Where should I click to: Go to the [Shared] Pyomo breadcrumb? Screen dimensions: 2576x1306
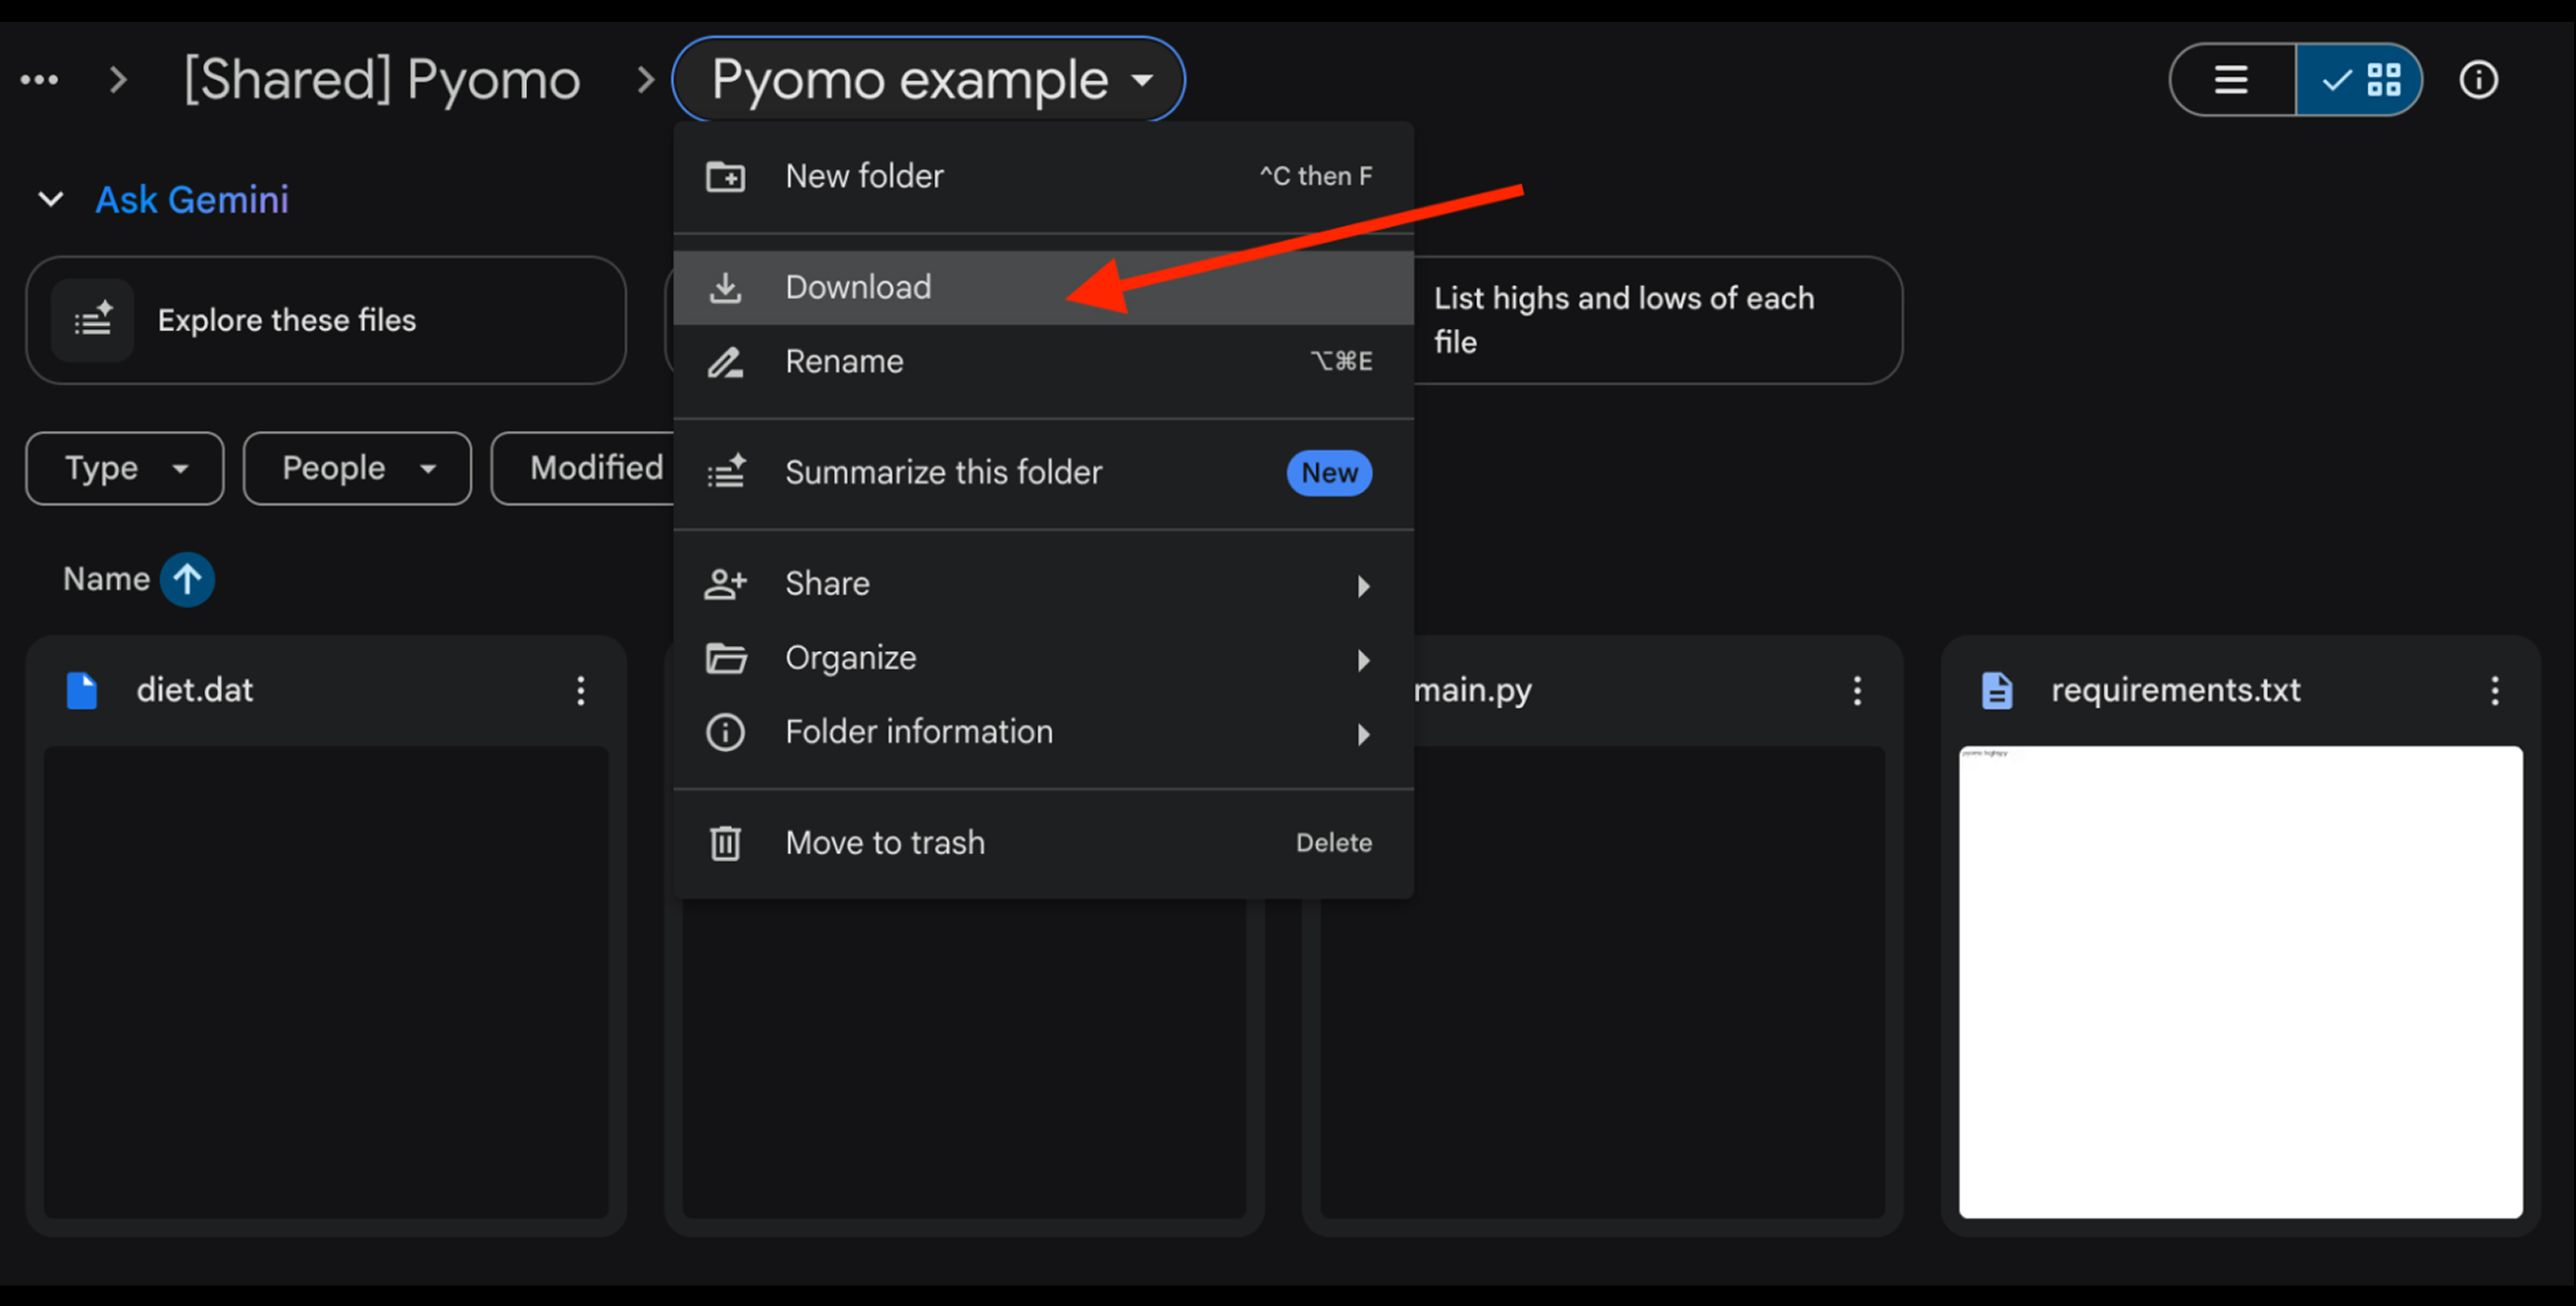point(382,80)
